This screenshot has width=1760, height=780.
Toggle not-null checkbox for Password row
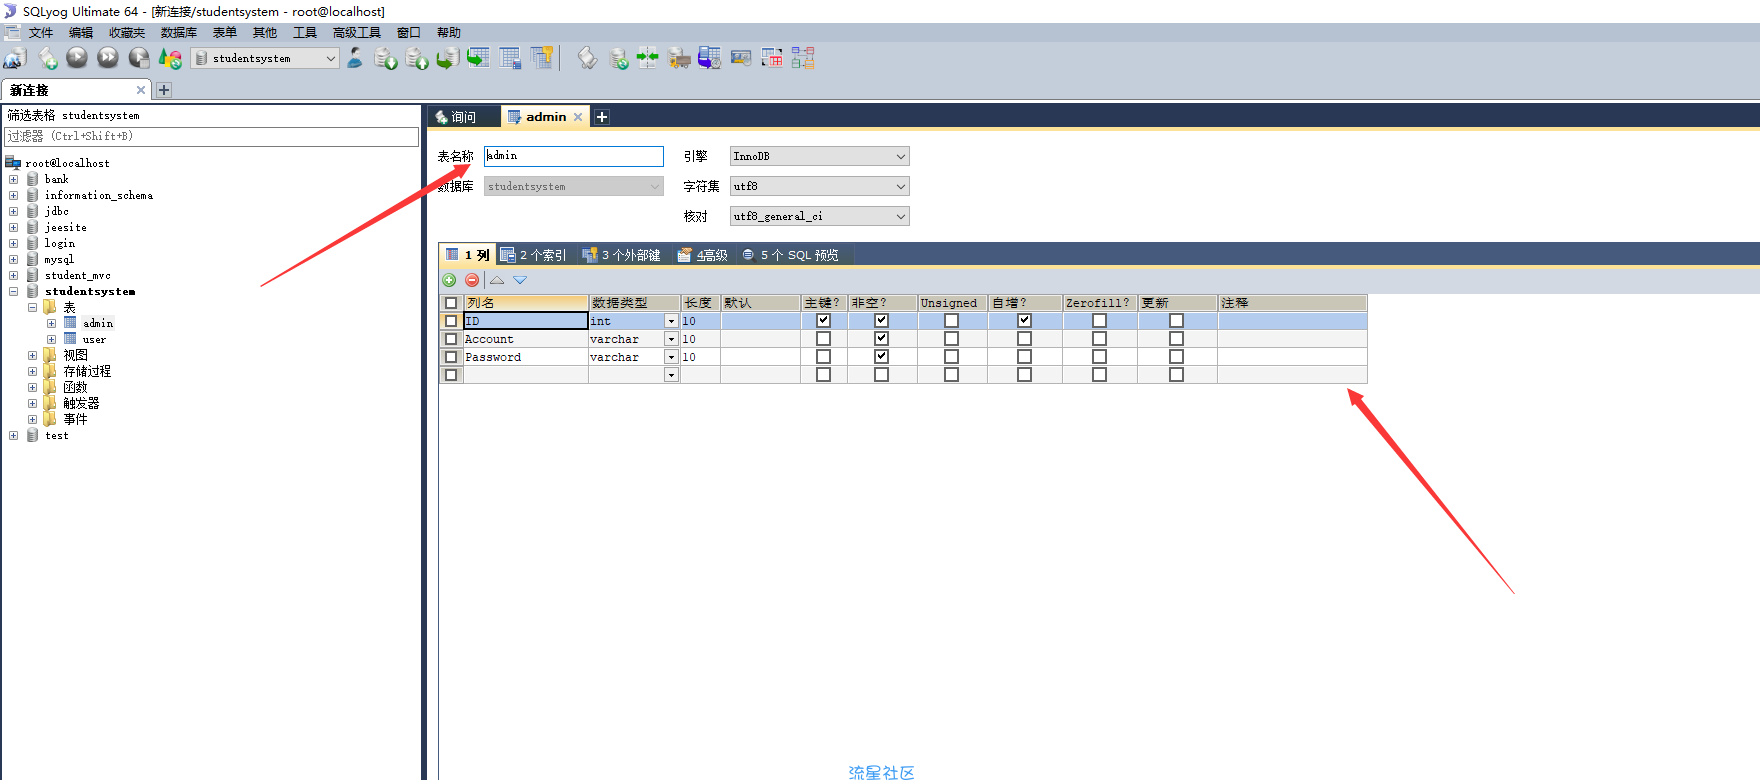pyautogui.click(x=881, y=357)
